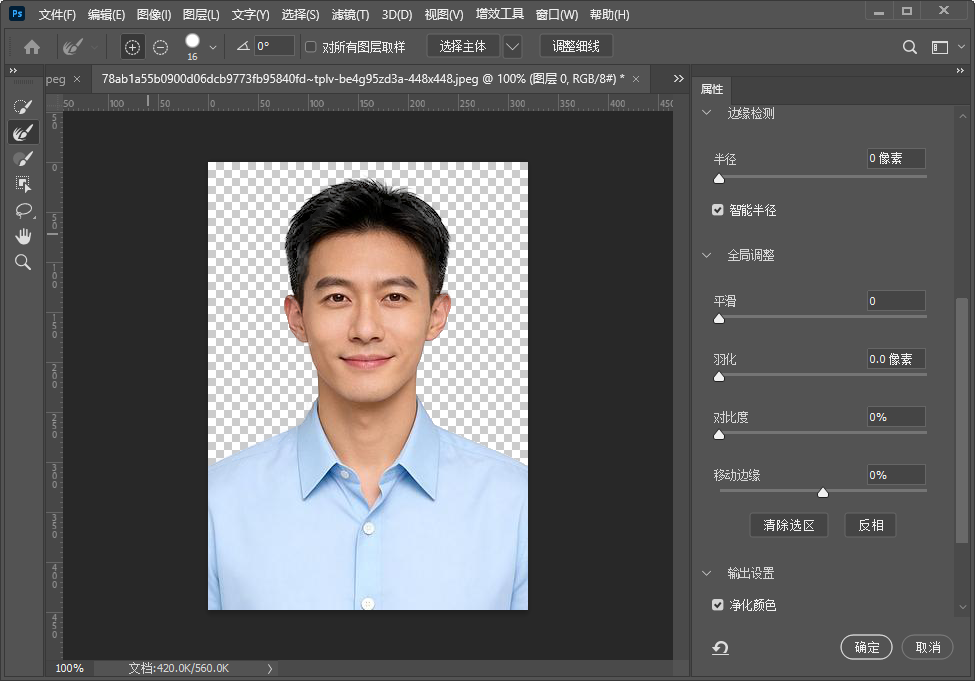Viewport: 975px width, 681px height.
Task: Open the workspace layout icon
Action: (940, 47)
